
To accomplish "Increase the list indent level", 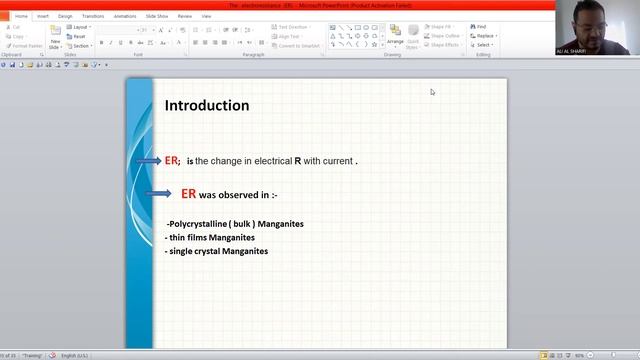I will pos(235,30).
